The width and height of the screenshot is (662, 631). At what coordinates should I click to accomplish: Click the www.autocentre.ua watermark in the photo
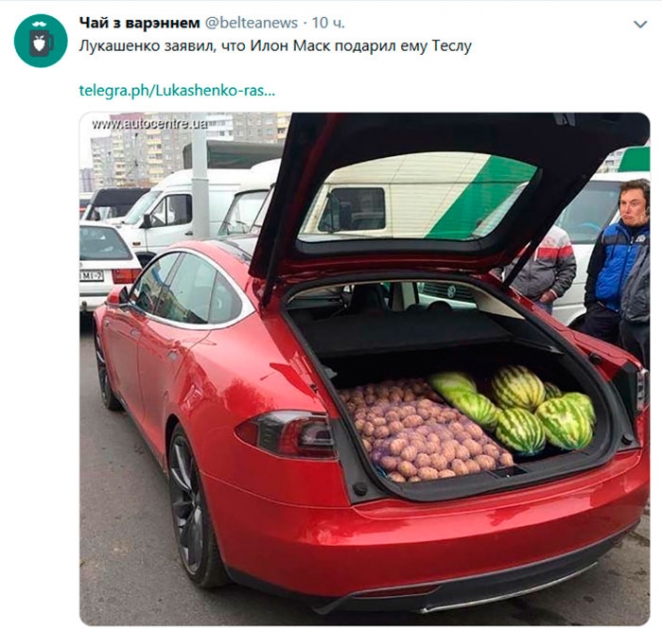150,124
